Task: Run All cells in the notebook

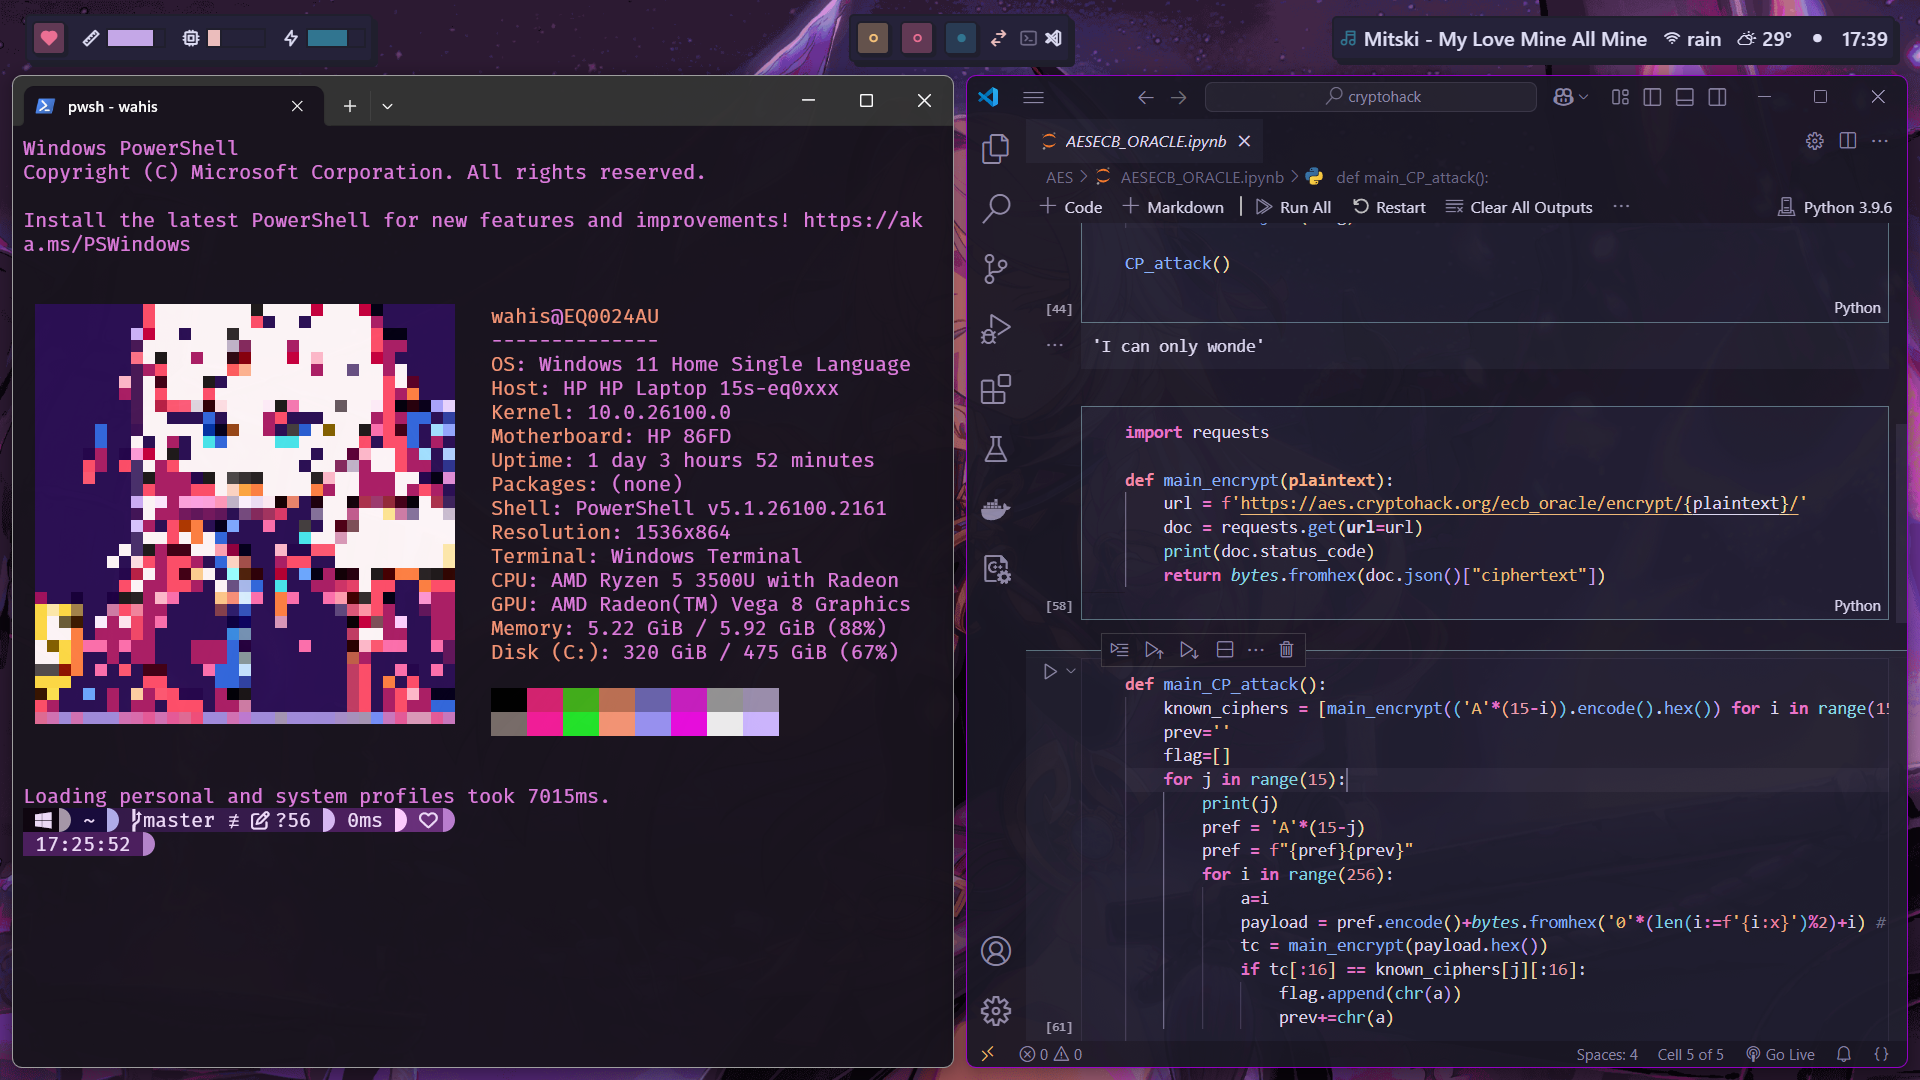Action: [1293, 207]
